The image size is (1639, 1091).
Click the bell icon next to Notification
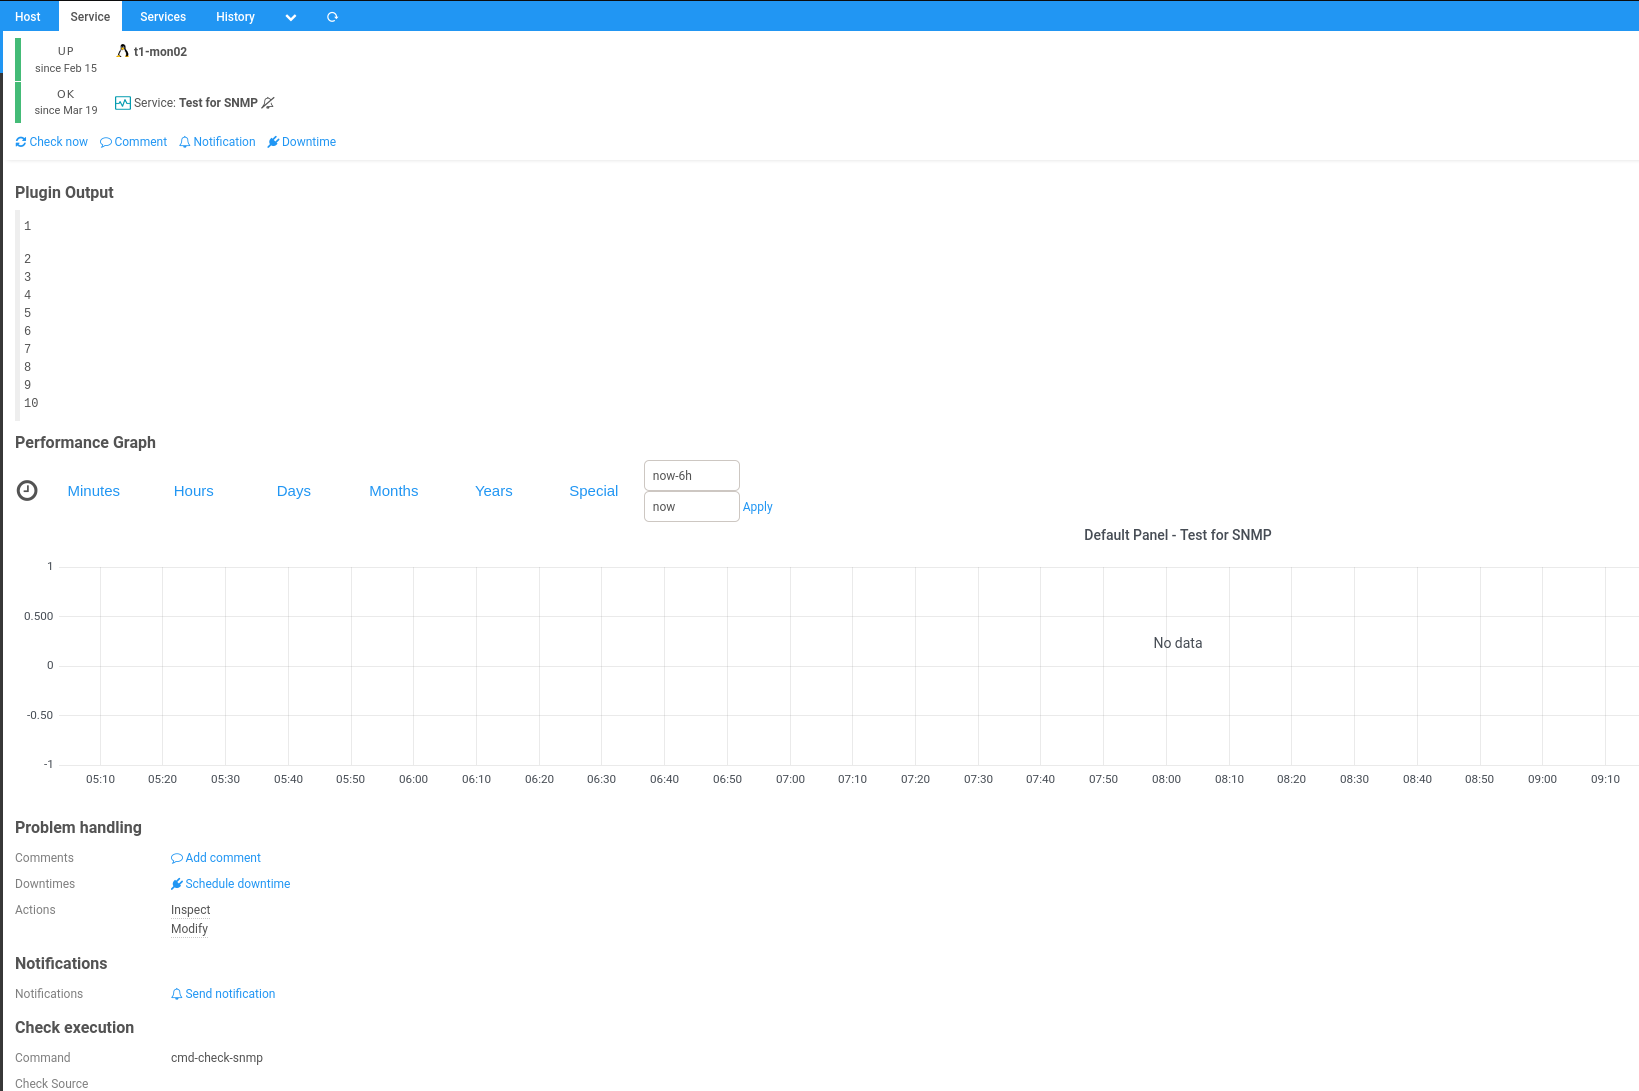183,141
